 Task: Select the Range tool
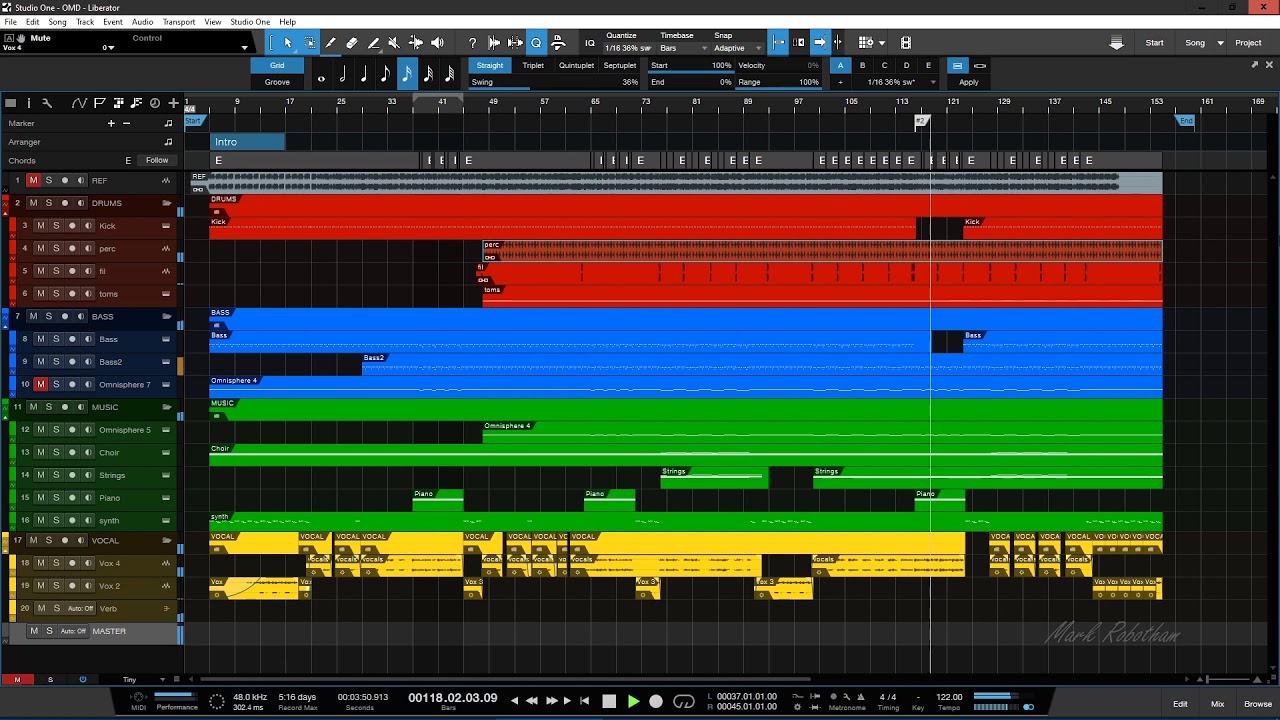[309, 43]
